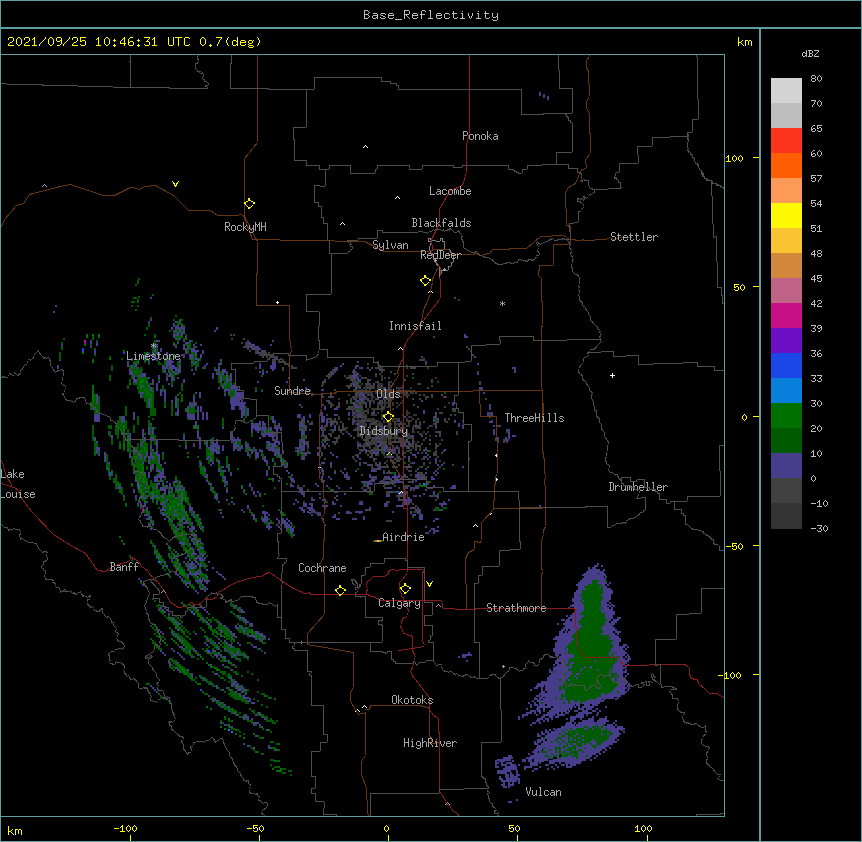Select the bright green 30-20 dBZ legend band
This screenshot has width=862, height=842.
[786, 416]
